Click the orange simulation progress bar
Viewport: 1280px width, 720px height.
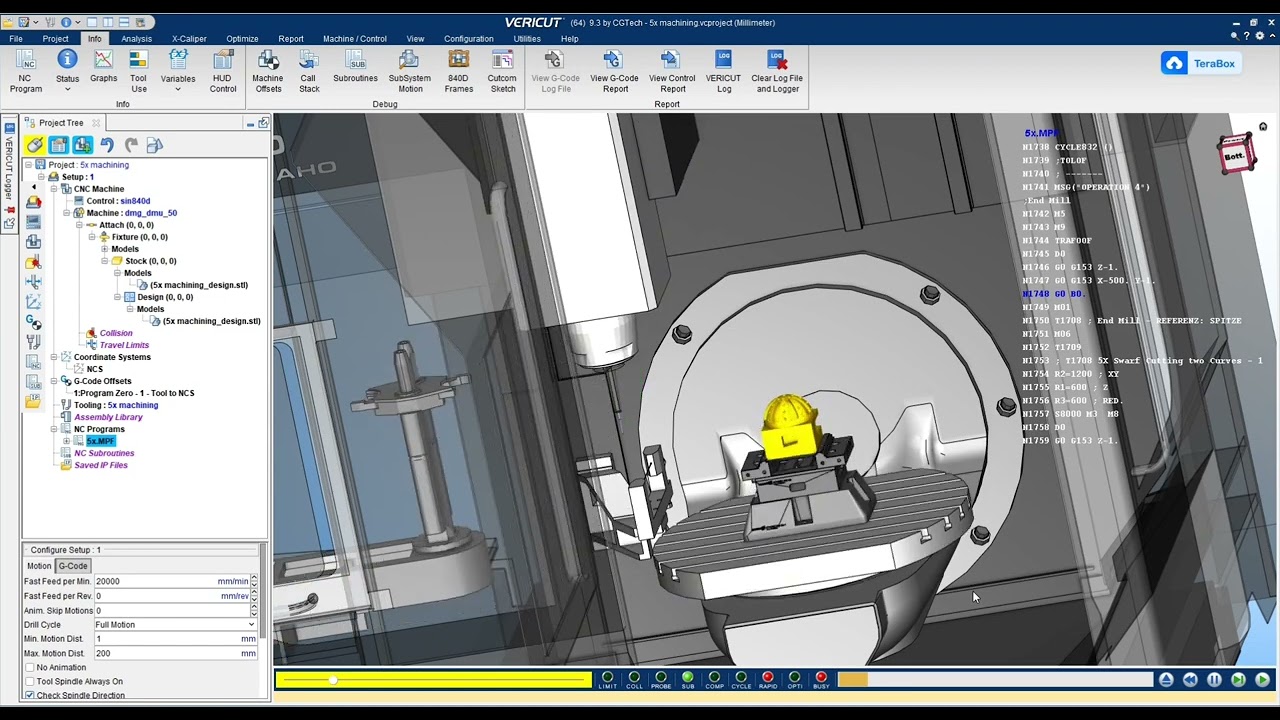(x=853, y=680)
